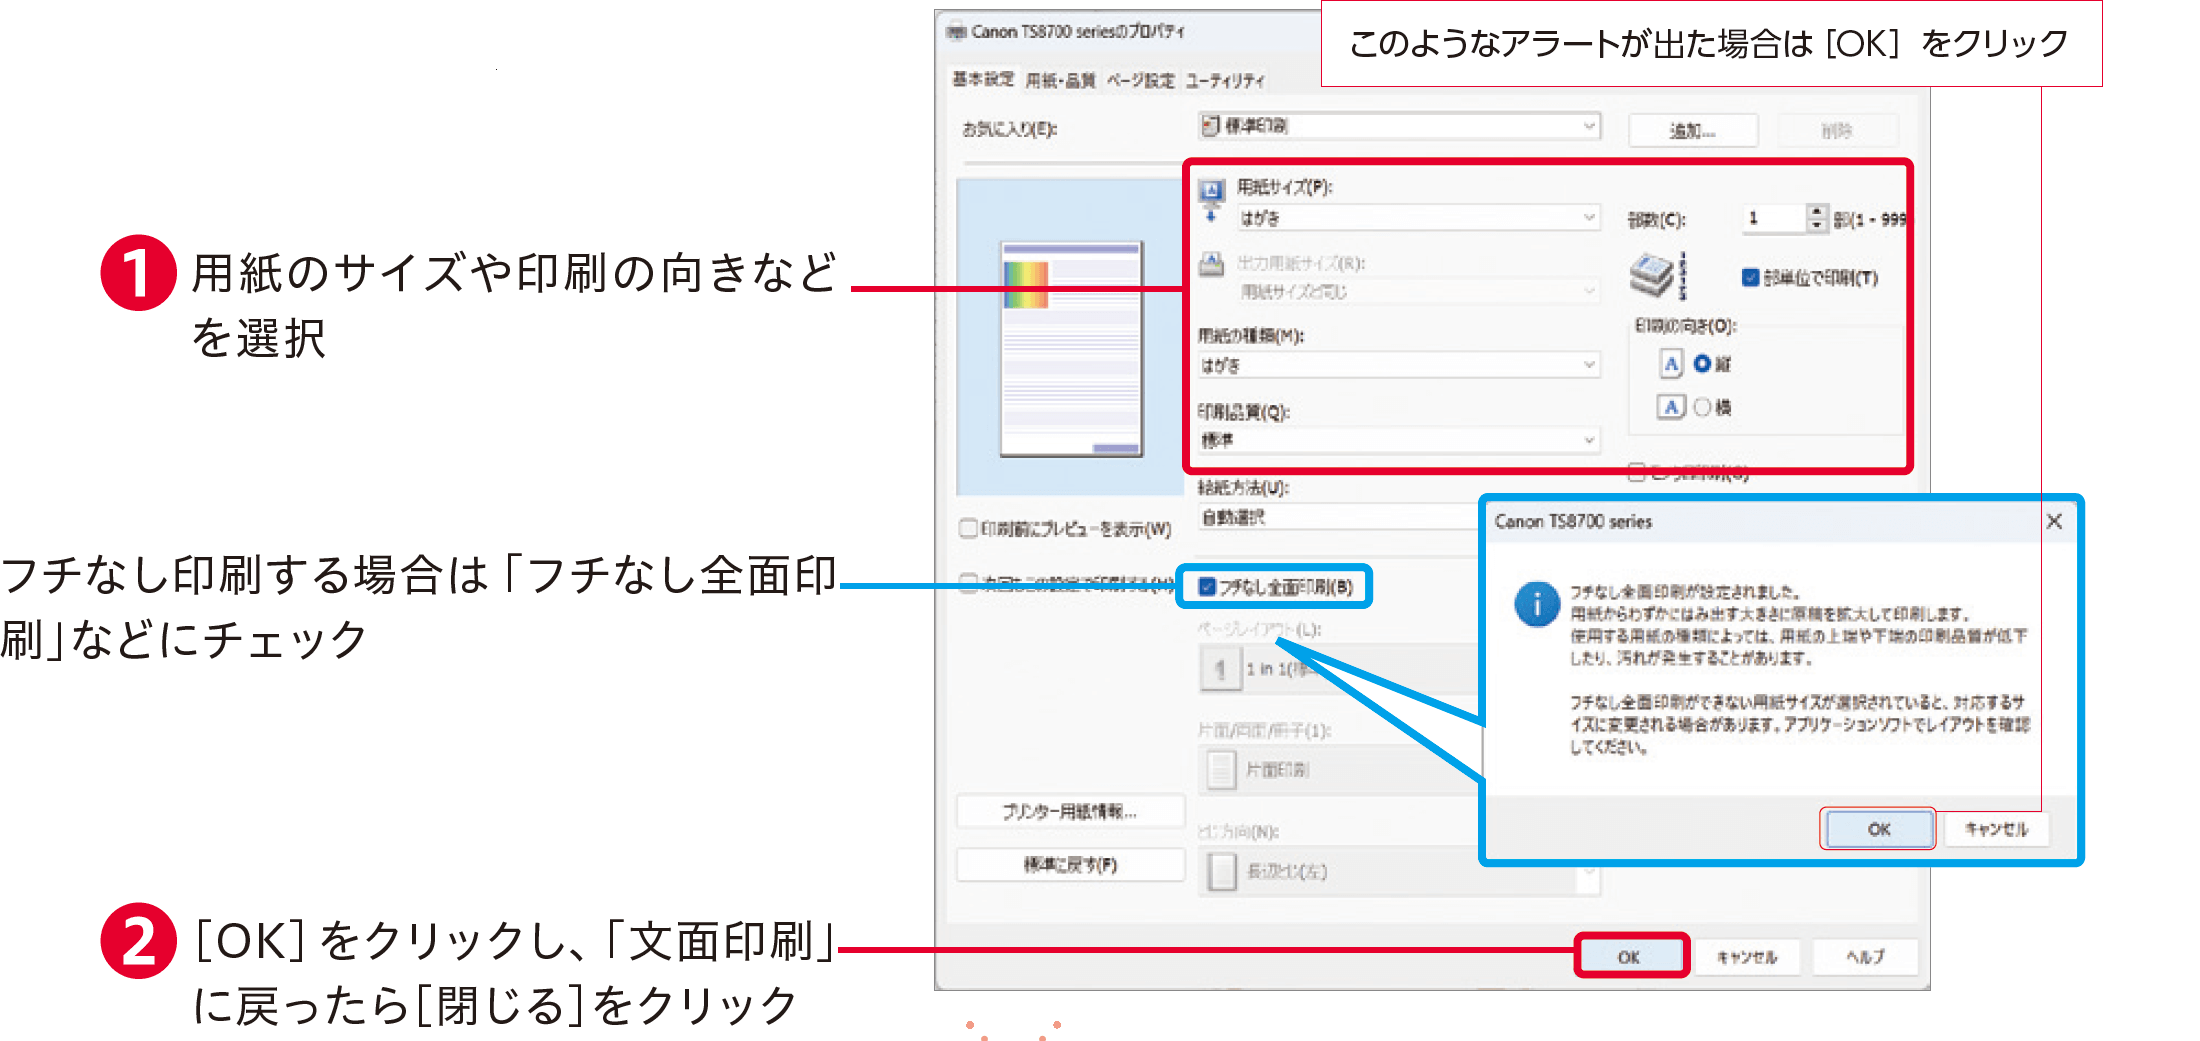Image resolution: width=2200 pixels, height=1041 pixels.
Task: Click the landscape orientation page icon
Action: point(1671,407)
